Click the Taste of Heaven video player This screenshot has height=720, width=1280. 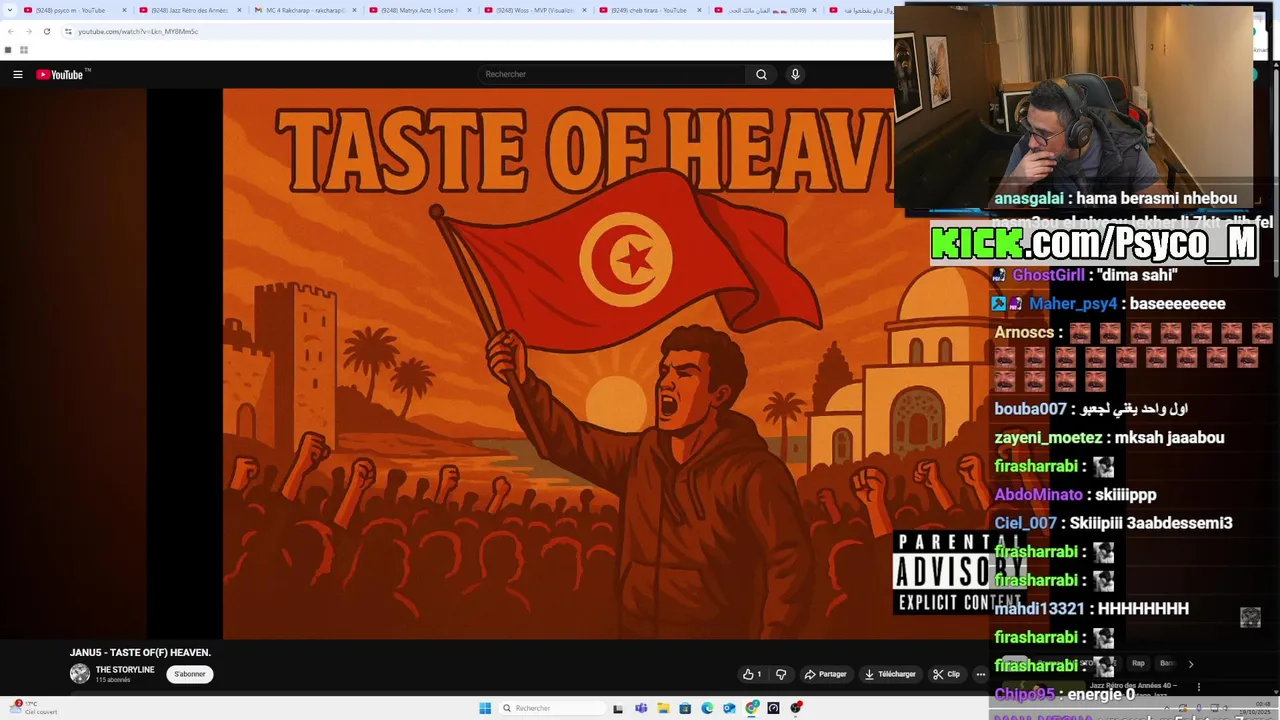point(520,364)
